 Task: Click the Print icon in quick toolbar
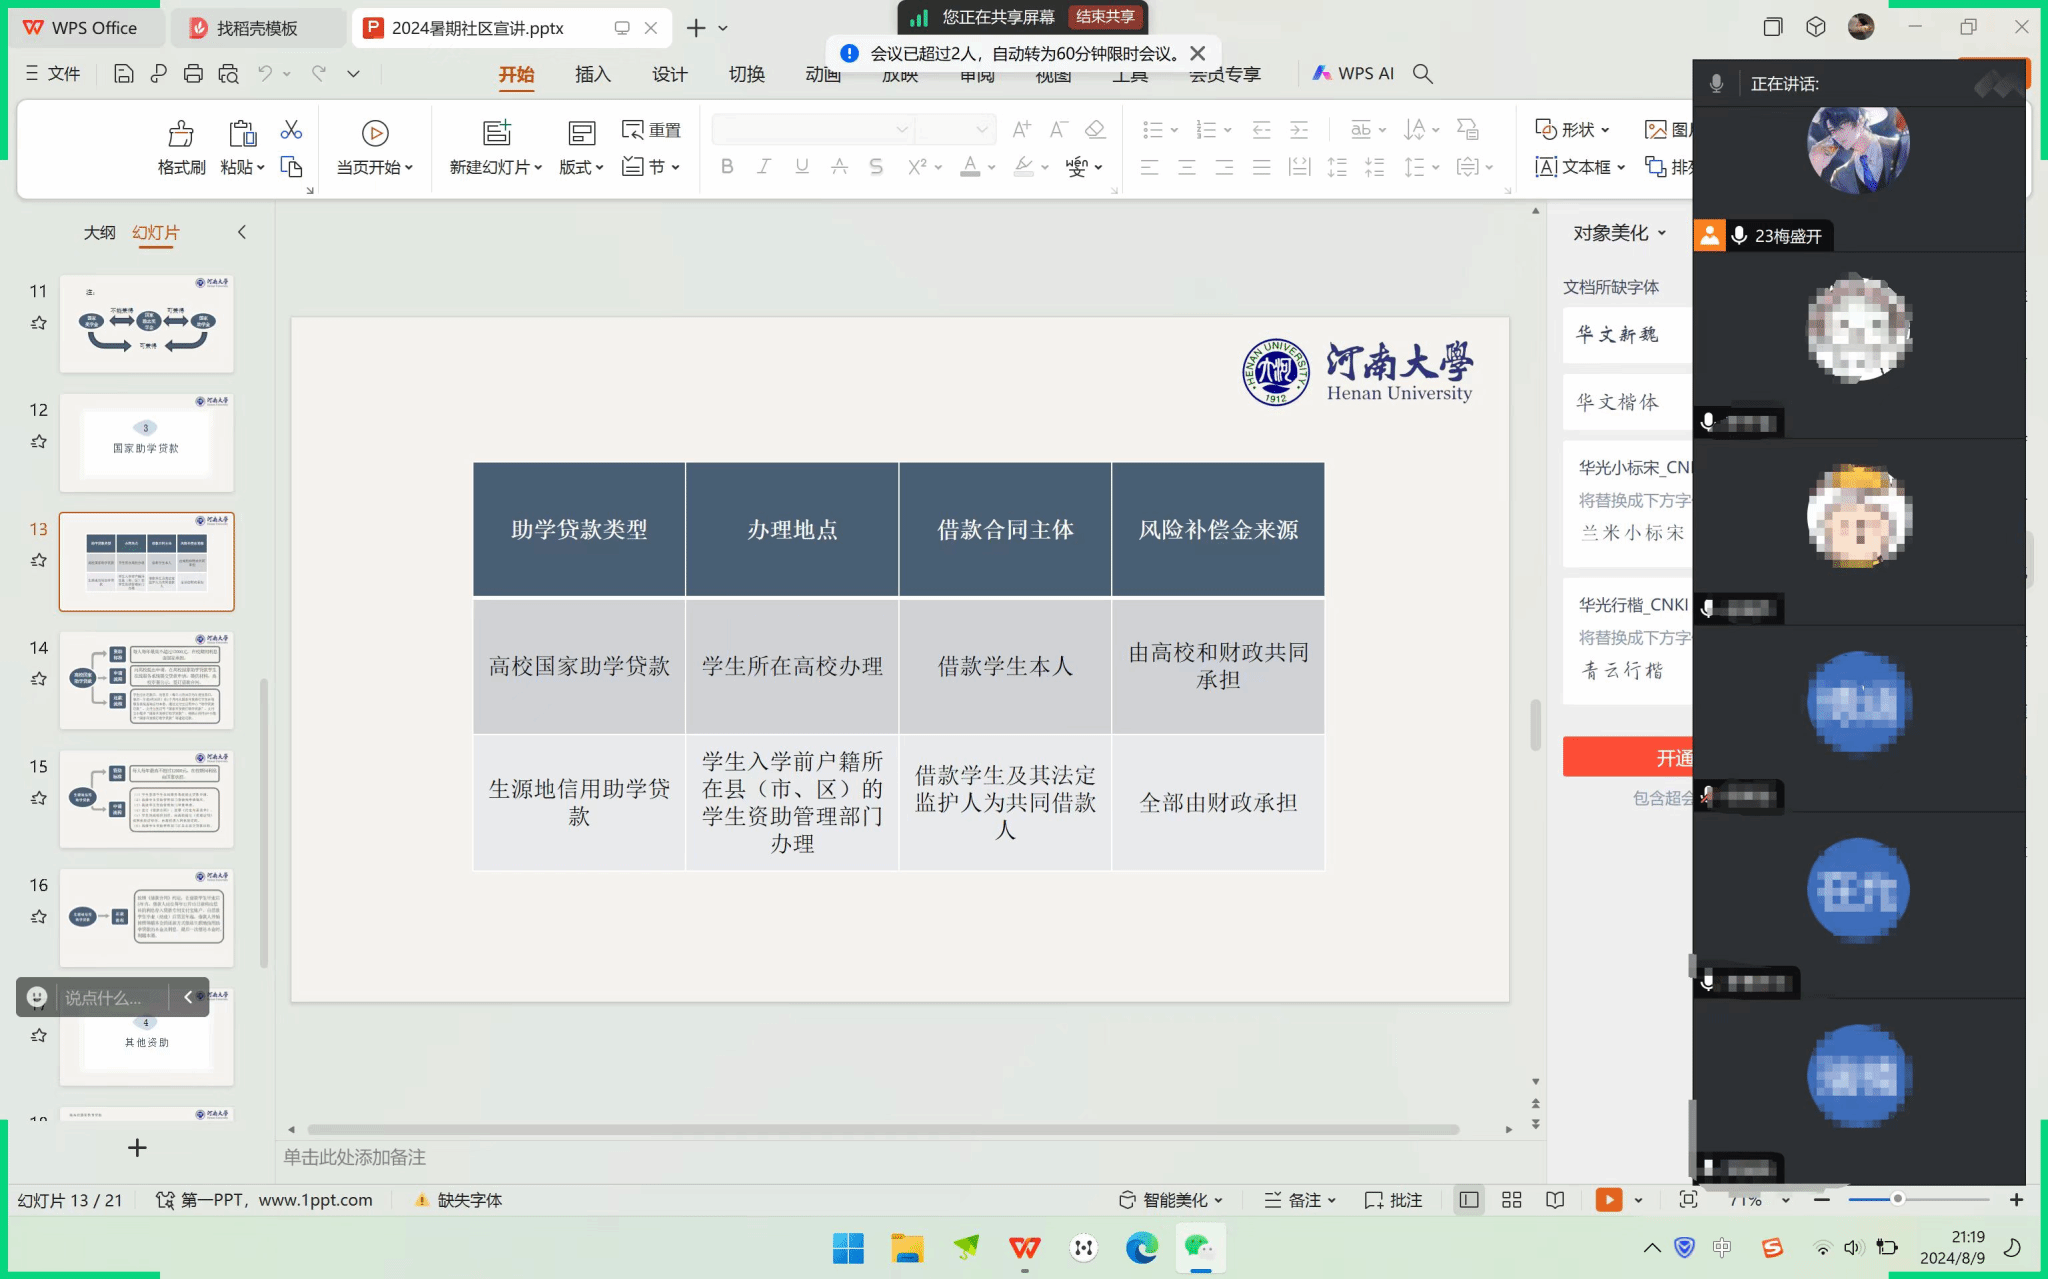click(x=193, y=73)
